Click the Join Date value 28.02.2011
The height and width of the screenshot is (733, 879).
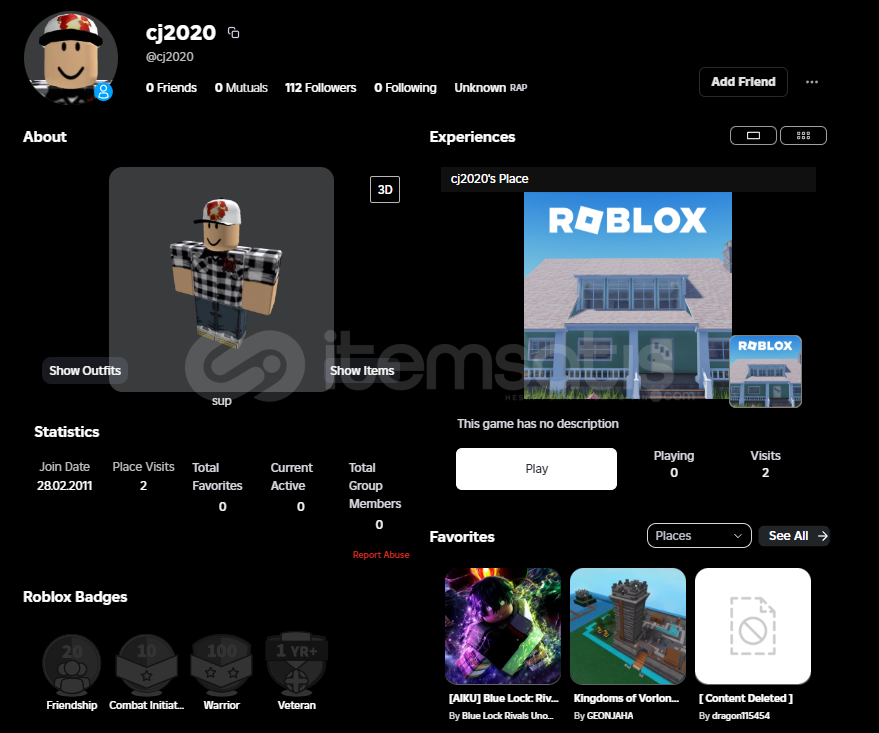[x=64, y=485]
